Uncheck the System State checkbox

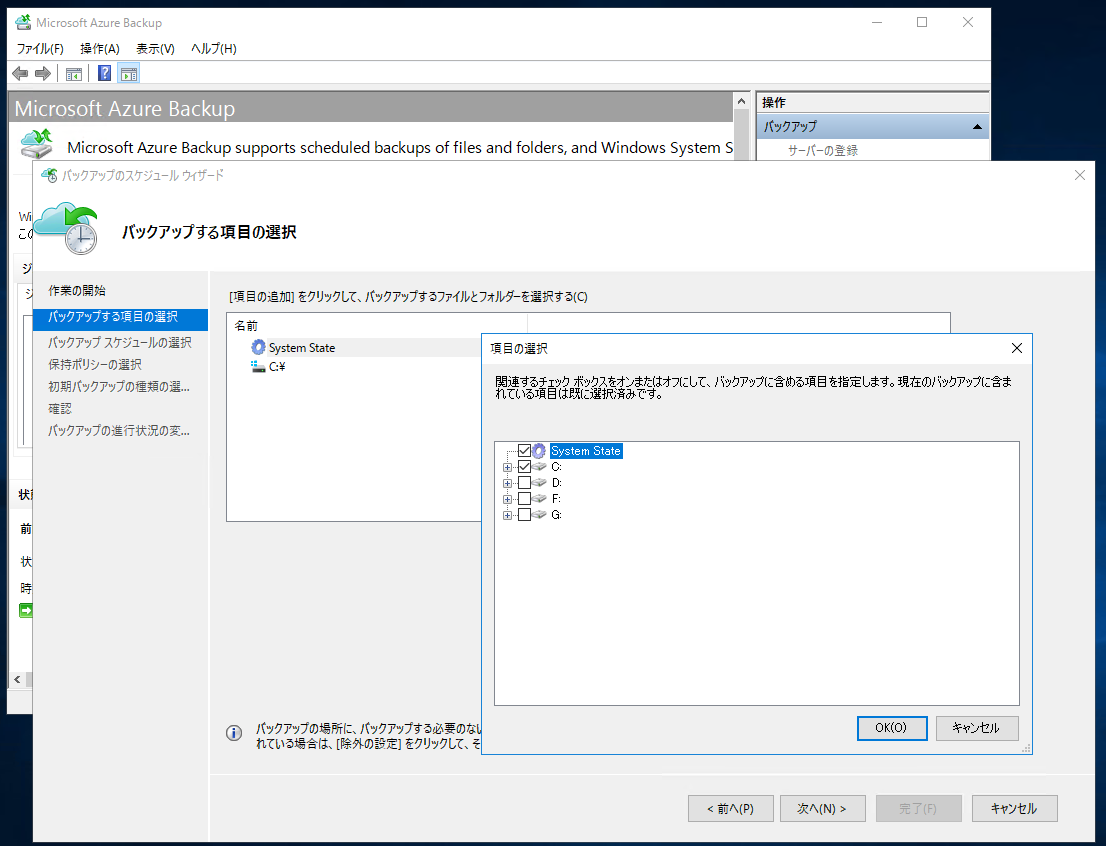(x=524, y=450)
